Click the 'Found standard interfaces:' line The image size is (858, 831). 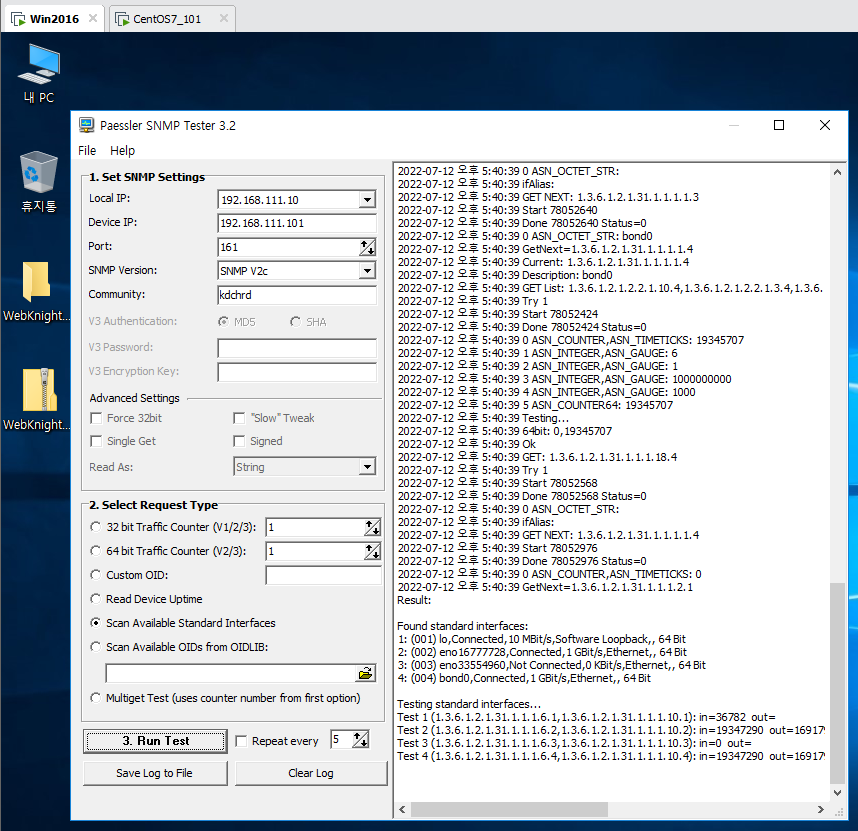click(x=462, y=626)
